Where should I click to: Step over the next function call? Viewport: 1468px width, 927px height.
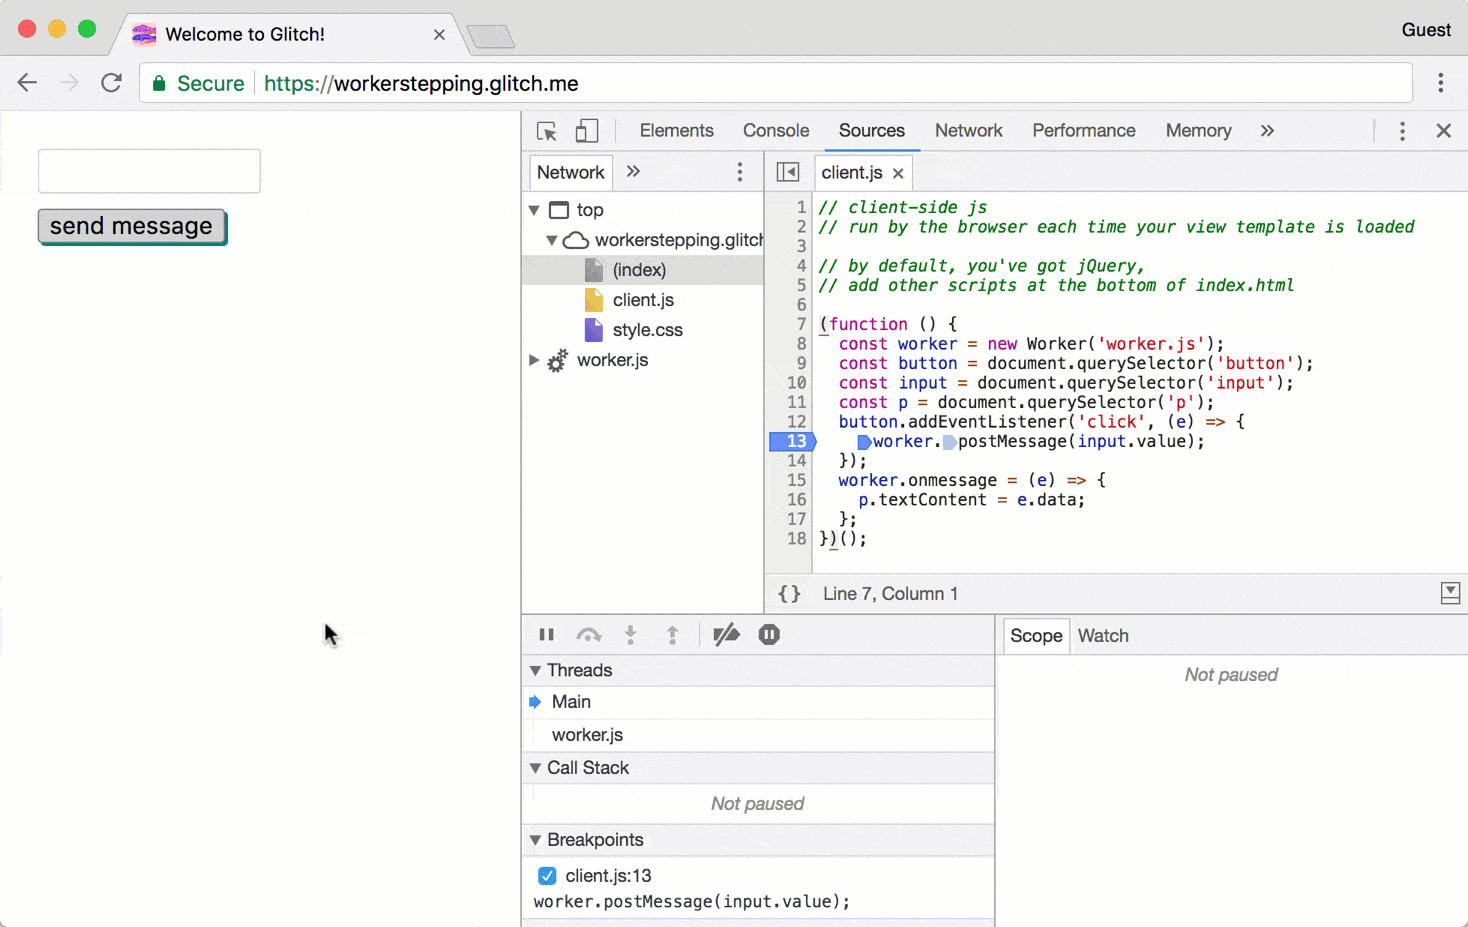pyautogui.click(x=589, y=634)
